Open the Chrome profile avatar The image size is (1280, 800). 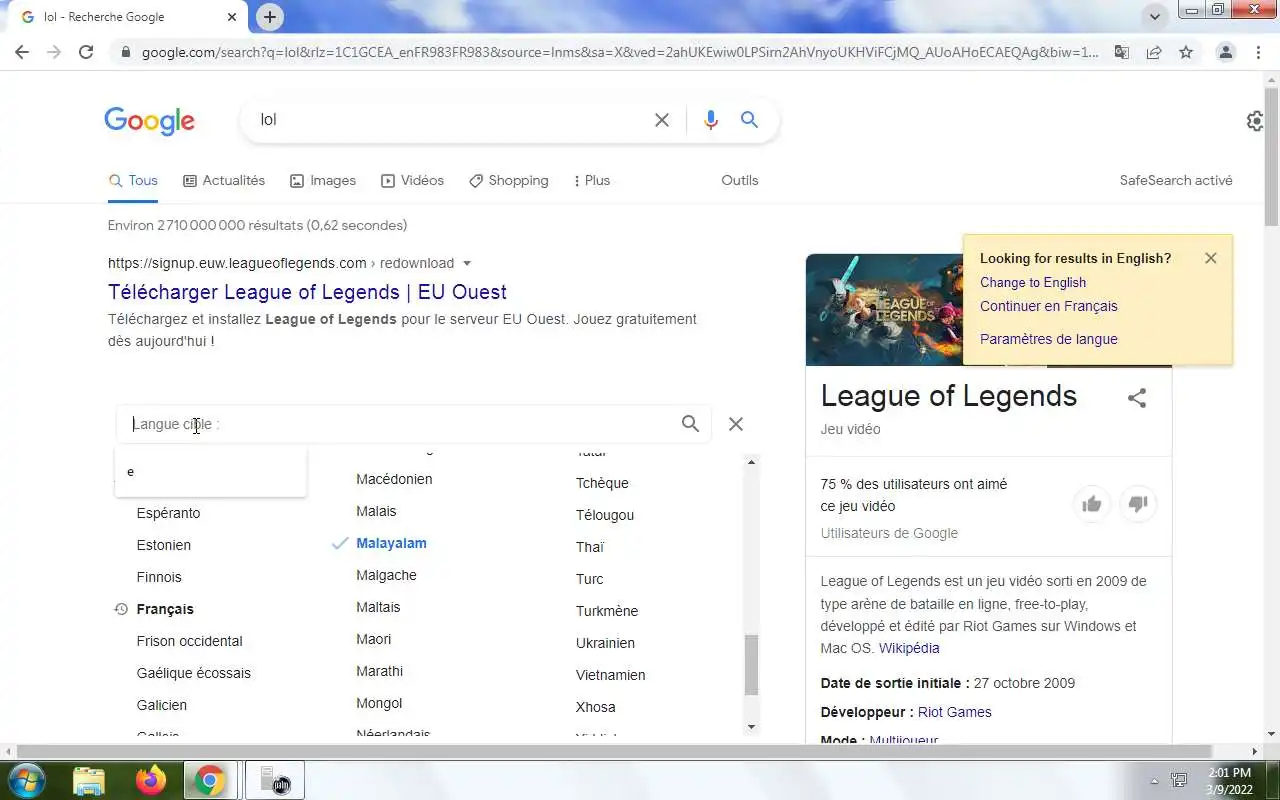click(x=1225, y=52)
